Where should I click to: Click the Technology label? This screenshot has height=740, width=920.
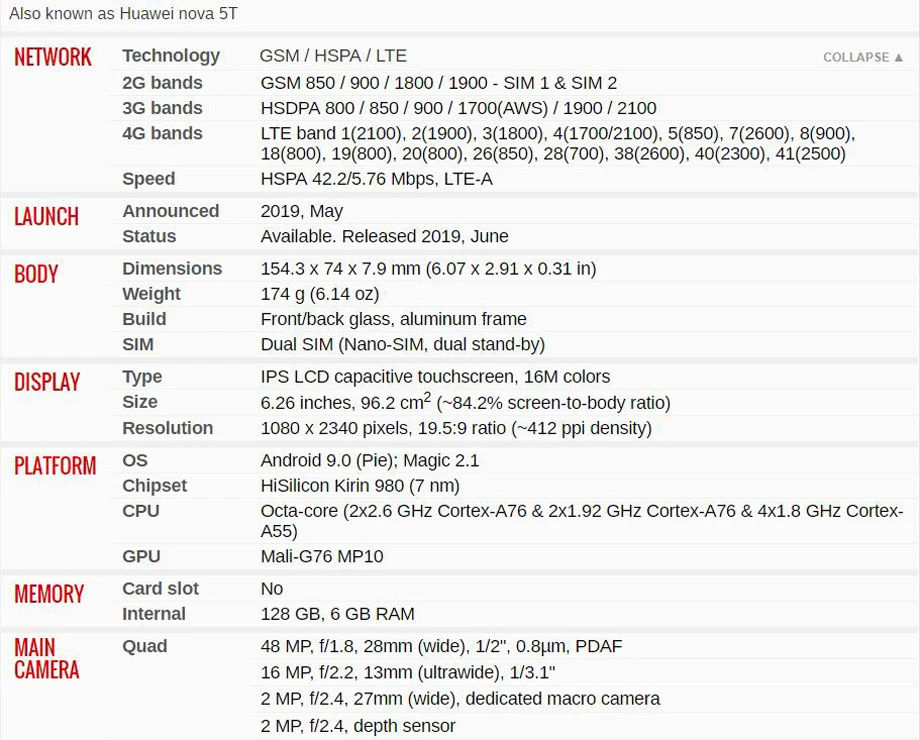[171, 56]
